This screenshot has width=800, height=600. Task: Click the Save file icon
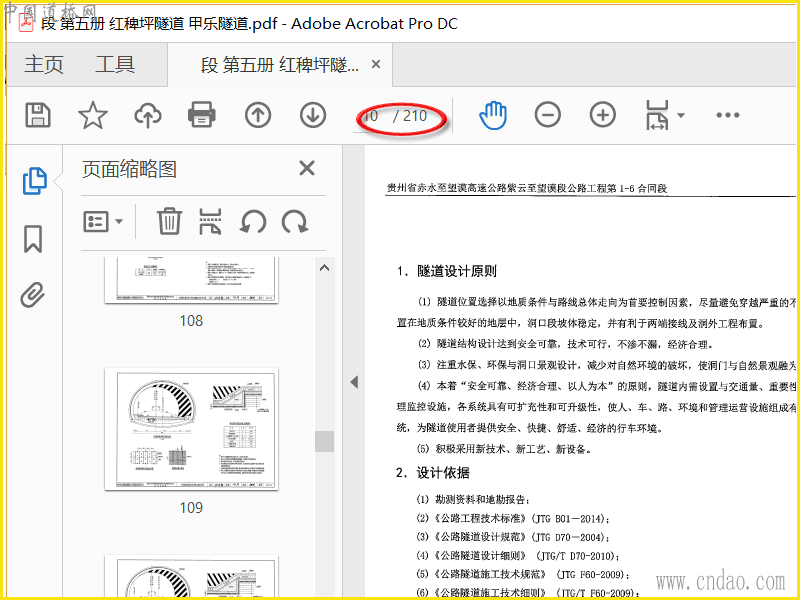(x=38, y=115)
